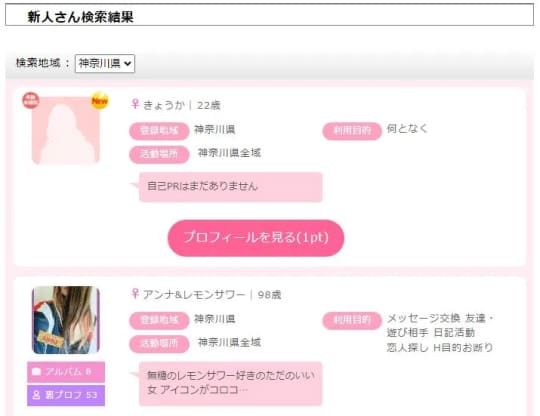Click the 自己PRはまだありません speech bubble
This screenshot has width=540, height=416.
[x=230, y=187]
